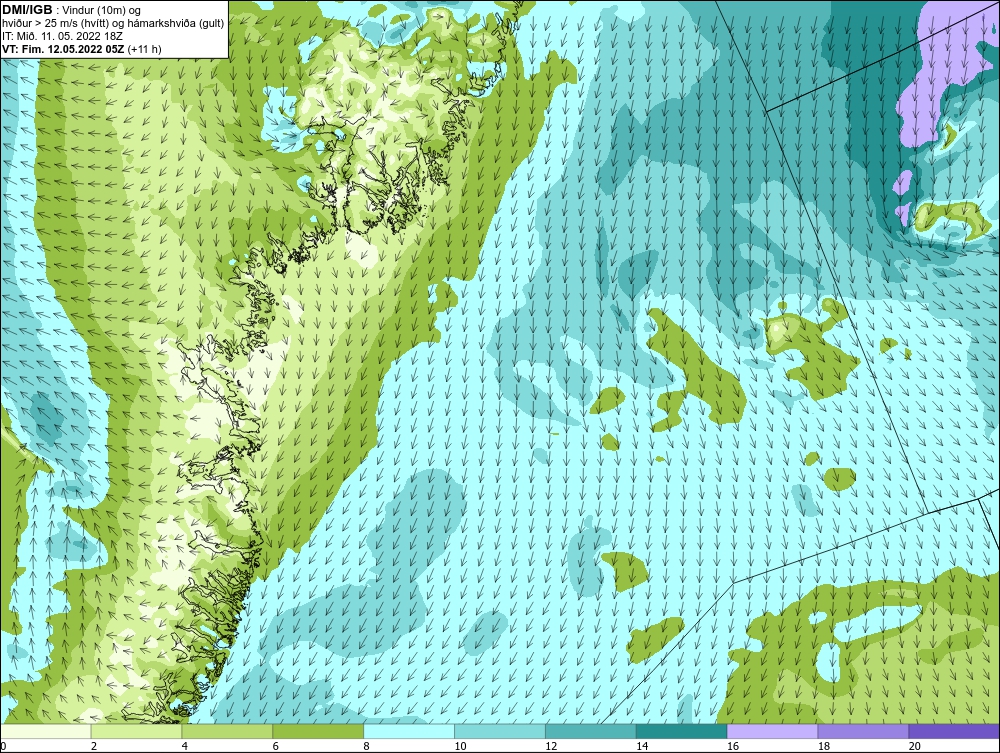Click the 18–20 m/s purple legend swatch

point(864,731)
